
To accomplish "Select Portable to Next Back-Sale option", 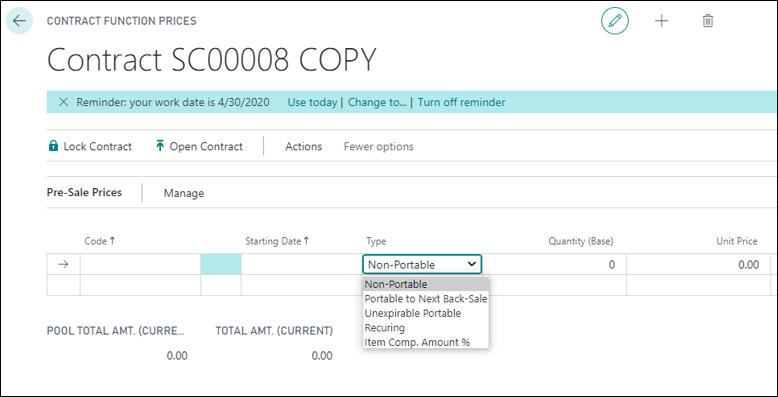I will click(426, 299).
